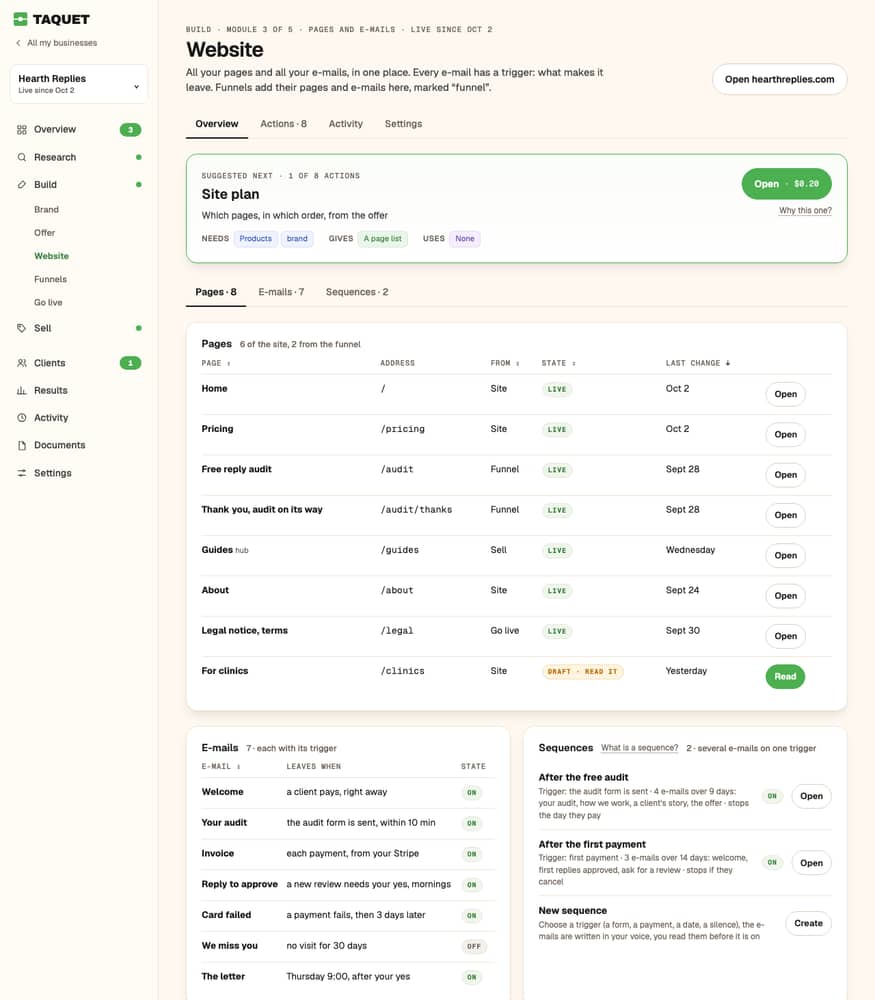Toggle the Reply to approve ON state

tap(471, 885)
